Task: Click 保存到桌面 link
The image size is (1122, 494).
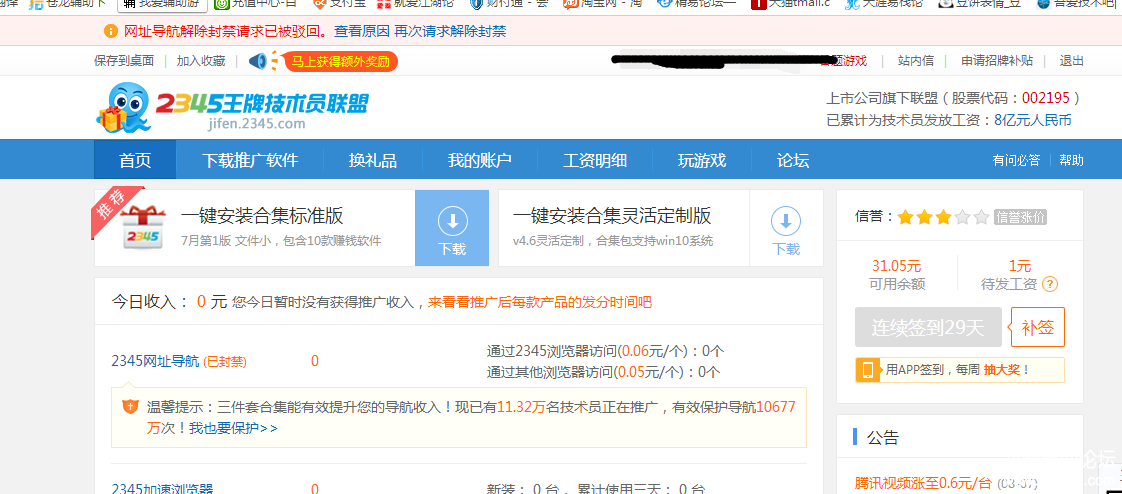Action: click(x=124, y=61)
